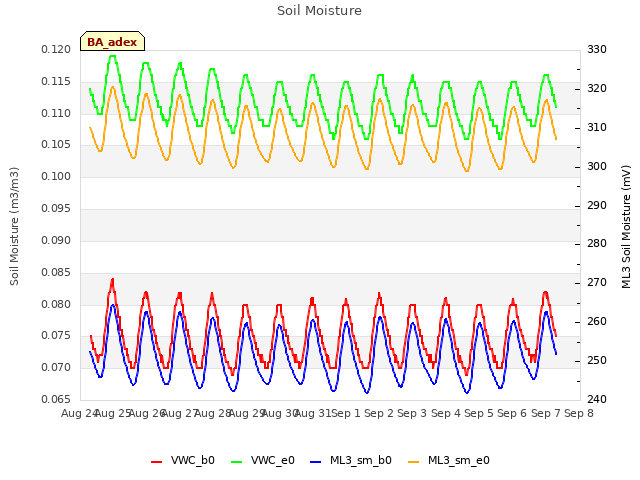Click the Soil Moisture chart title

(319, 11)
